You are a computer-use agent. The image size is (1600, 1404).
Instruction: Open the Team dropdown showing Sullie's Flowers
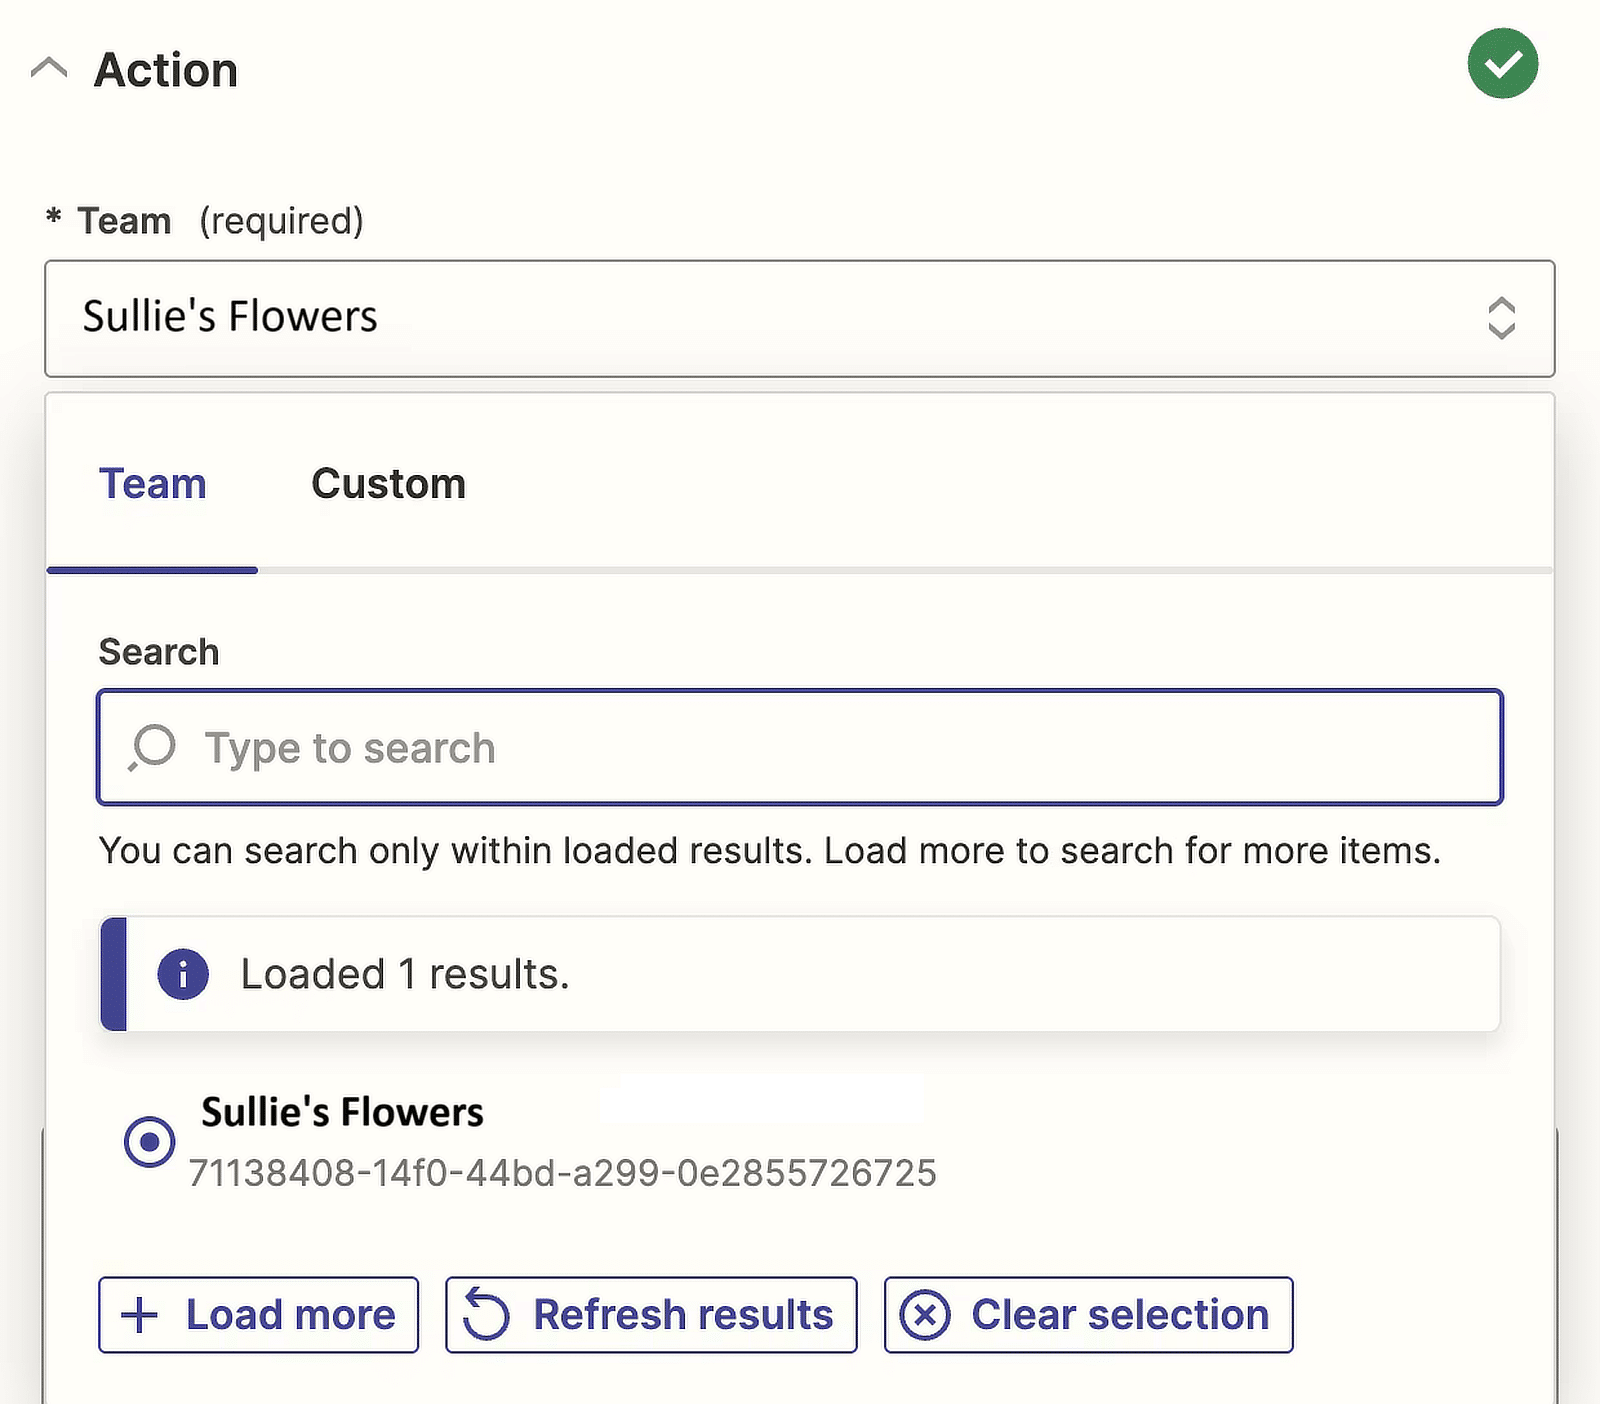780,318
